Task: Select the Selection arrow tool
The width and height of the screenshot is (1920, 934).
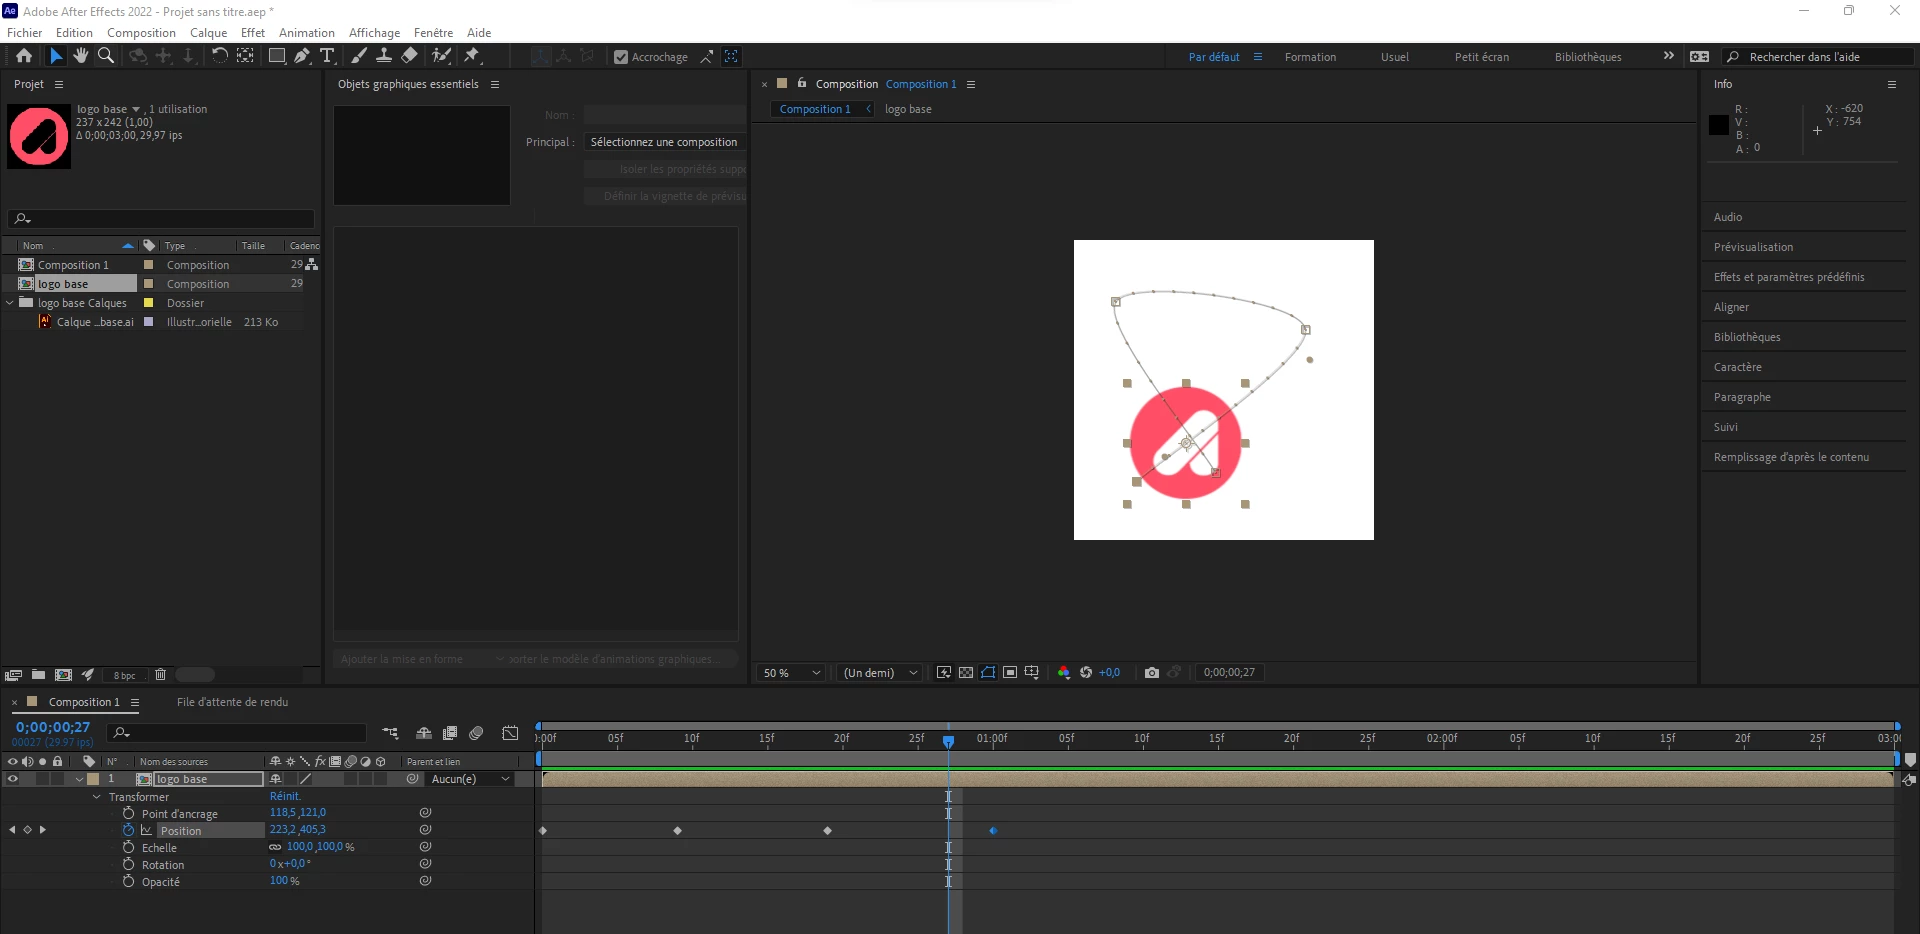Action: [x=56, y=56]
